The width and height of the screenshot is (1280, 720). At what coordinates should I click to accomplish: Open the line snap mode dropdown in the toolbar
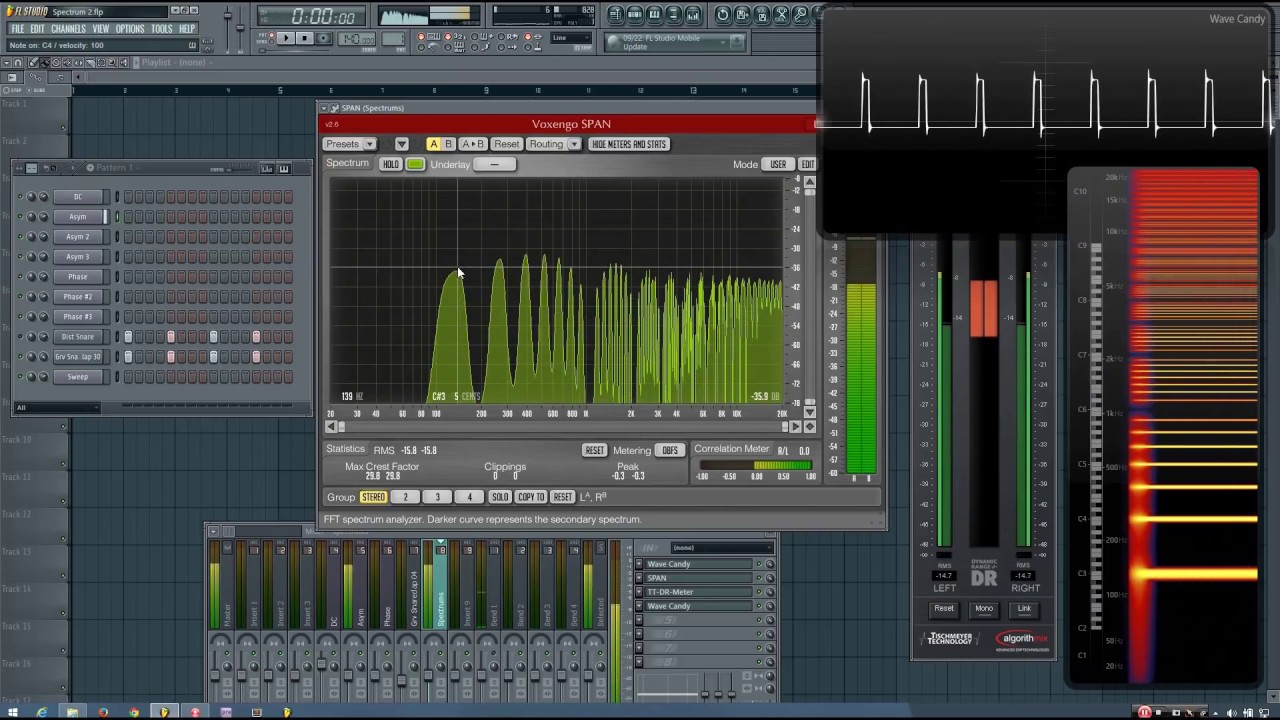click(573, 38)
